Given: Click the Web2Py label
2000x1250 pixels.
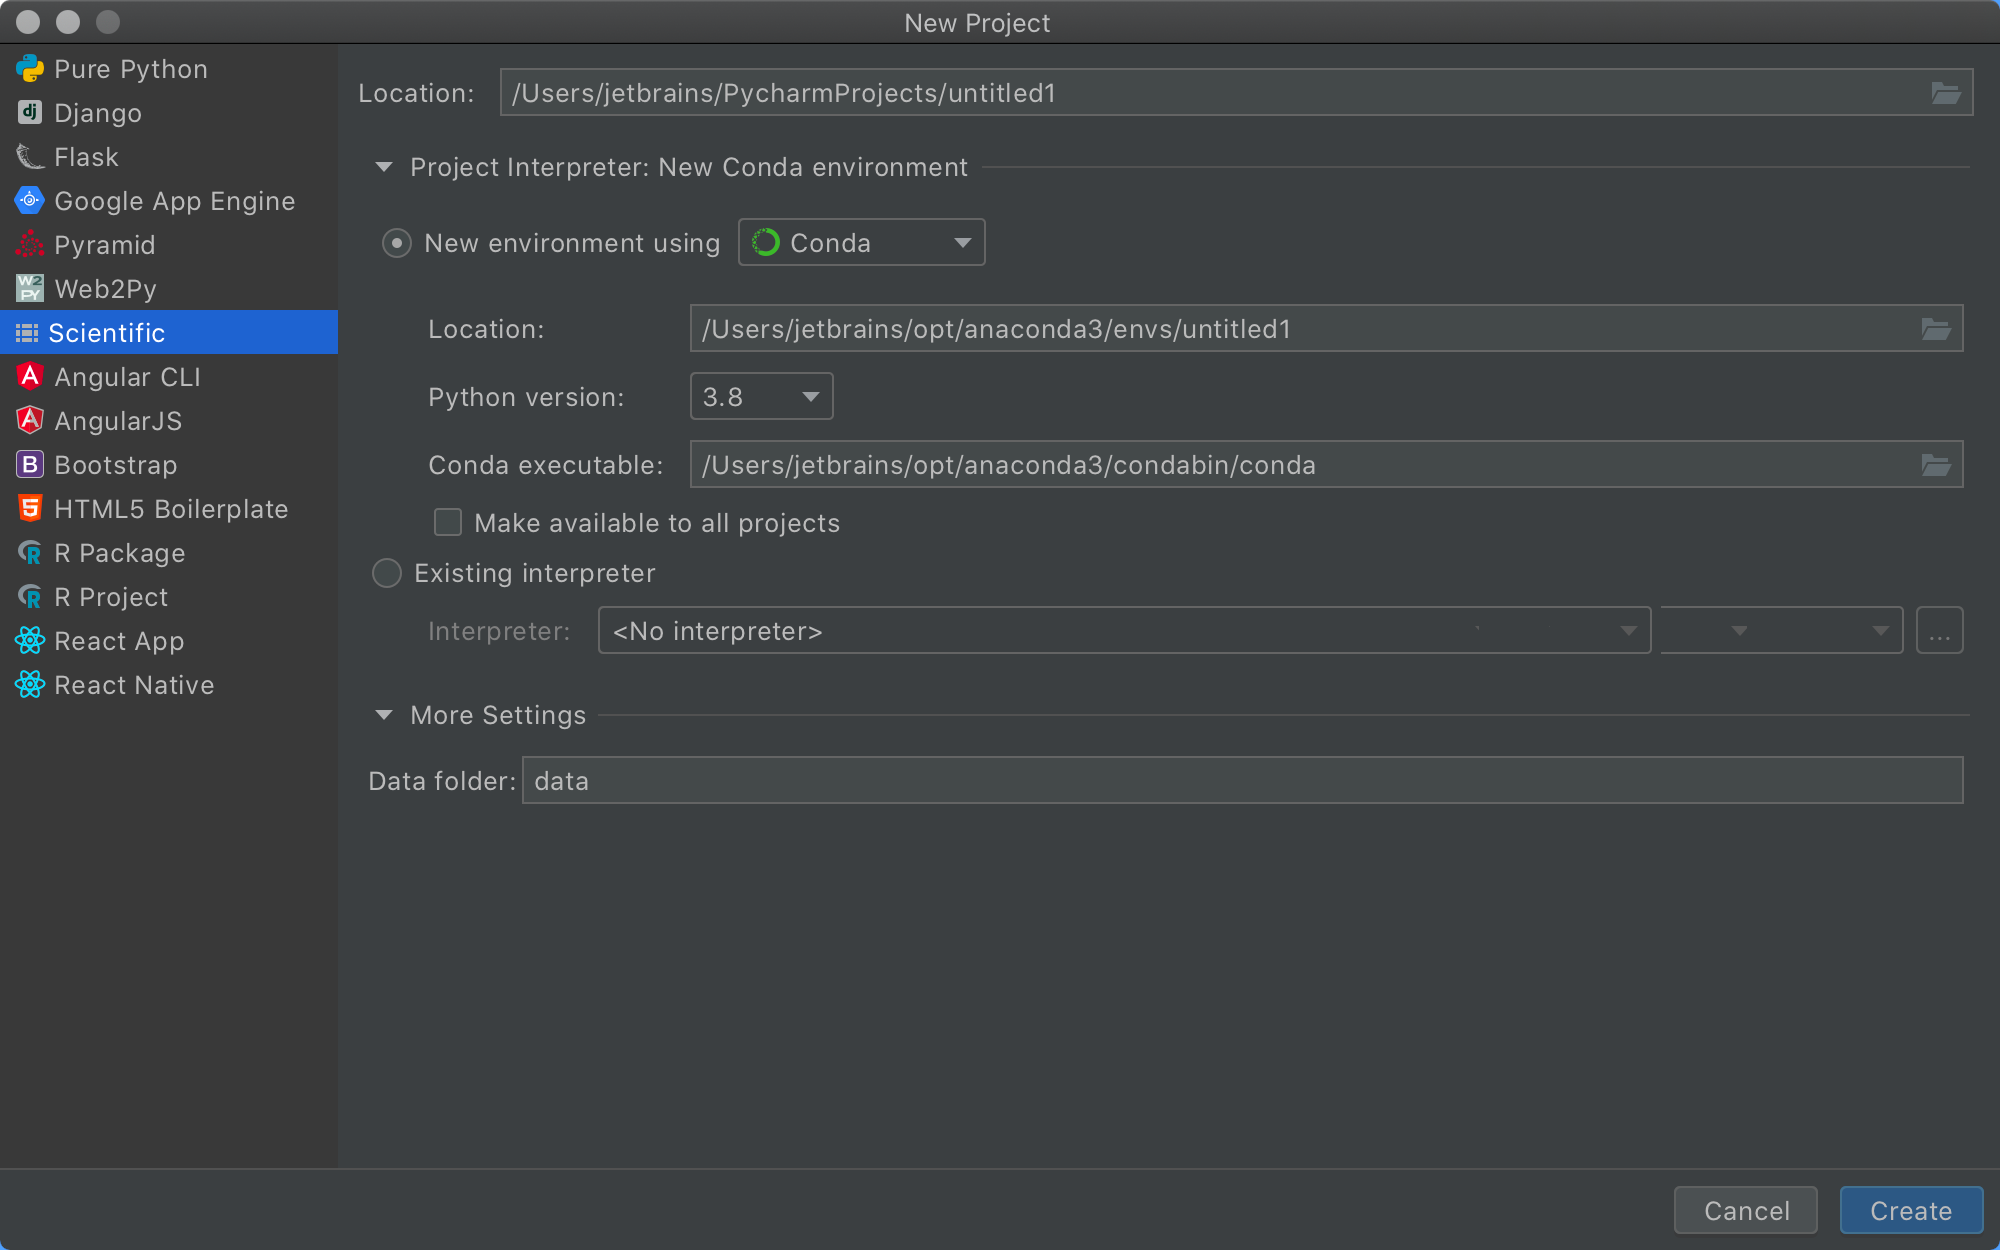Looking at the screenshot, I should click(x=106, y=289).
